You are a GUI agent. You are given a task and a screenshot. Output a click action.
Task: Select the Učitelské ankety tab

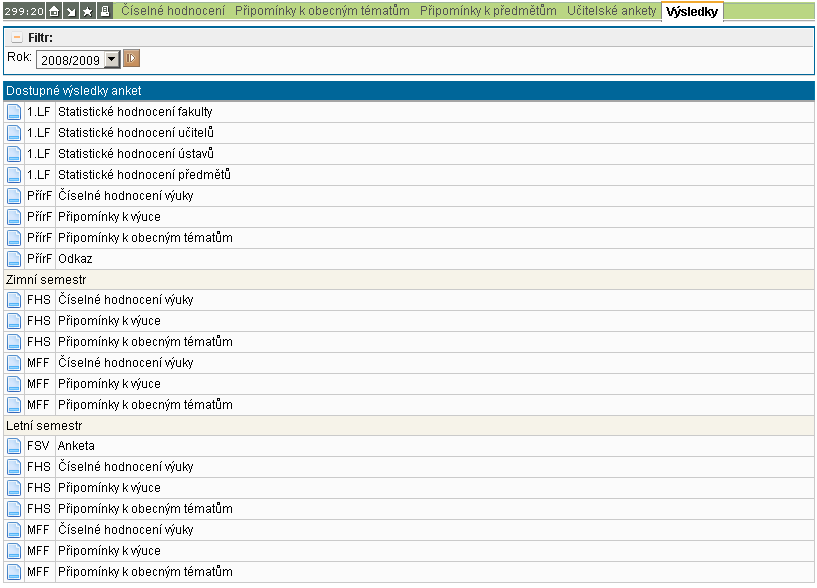(x=611, y=11)
